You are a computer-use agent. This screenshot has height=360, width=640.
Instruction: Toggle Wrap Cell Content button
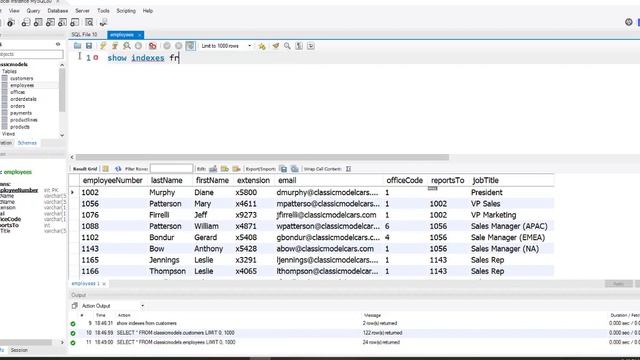pyautogui.click(x=348, y=169)
